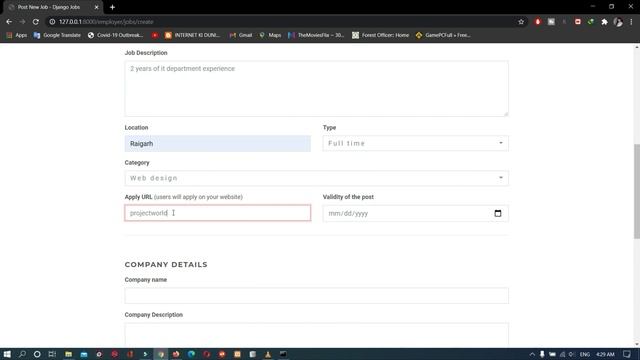
Task: Select the Post New Job - Django Jobs tab
Action: [53, 7]
